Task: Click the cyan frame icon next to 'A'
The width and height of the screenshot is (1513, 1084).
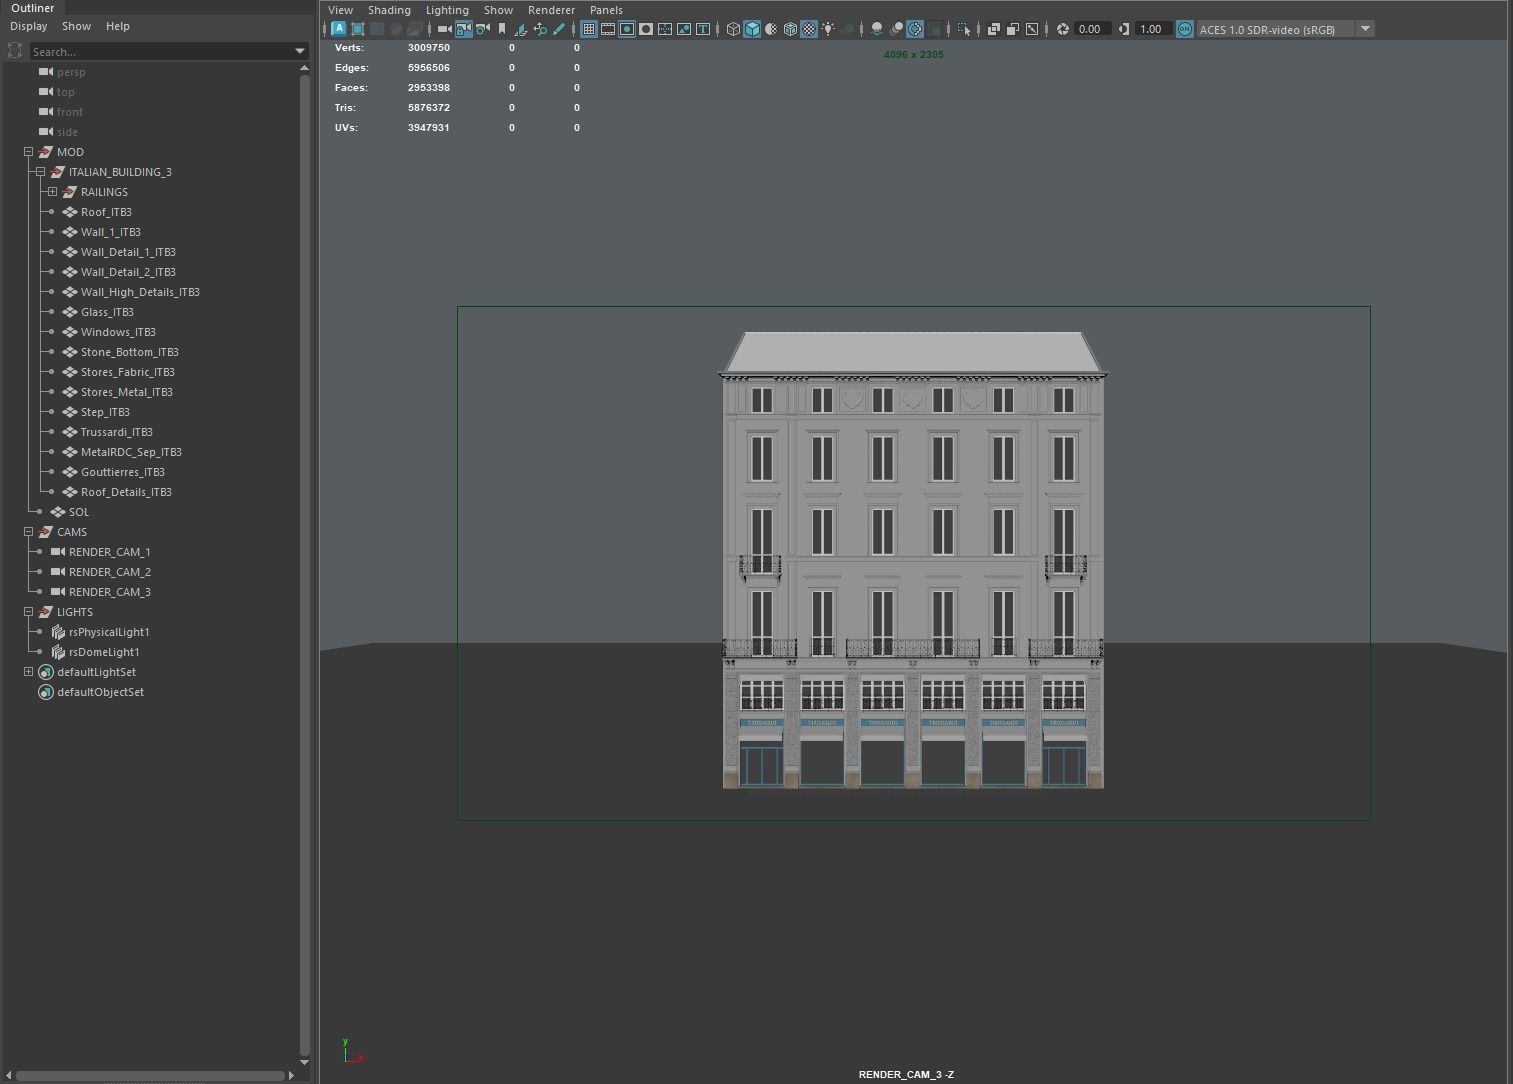Action: pyautogui.click(x=358, y=29)
